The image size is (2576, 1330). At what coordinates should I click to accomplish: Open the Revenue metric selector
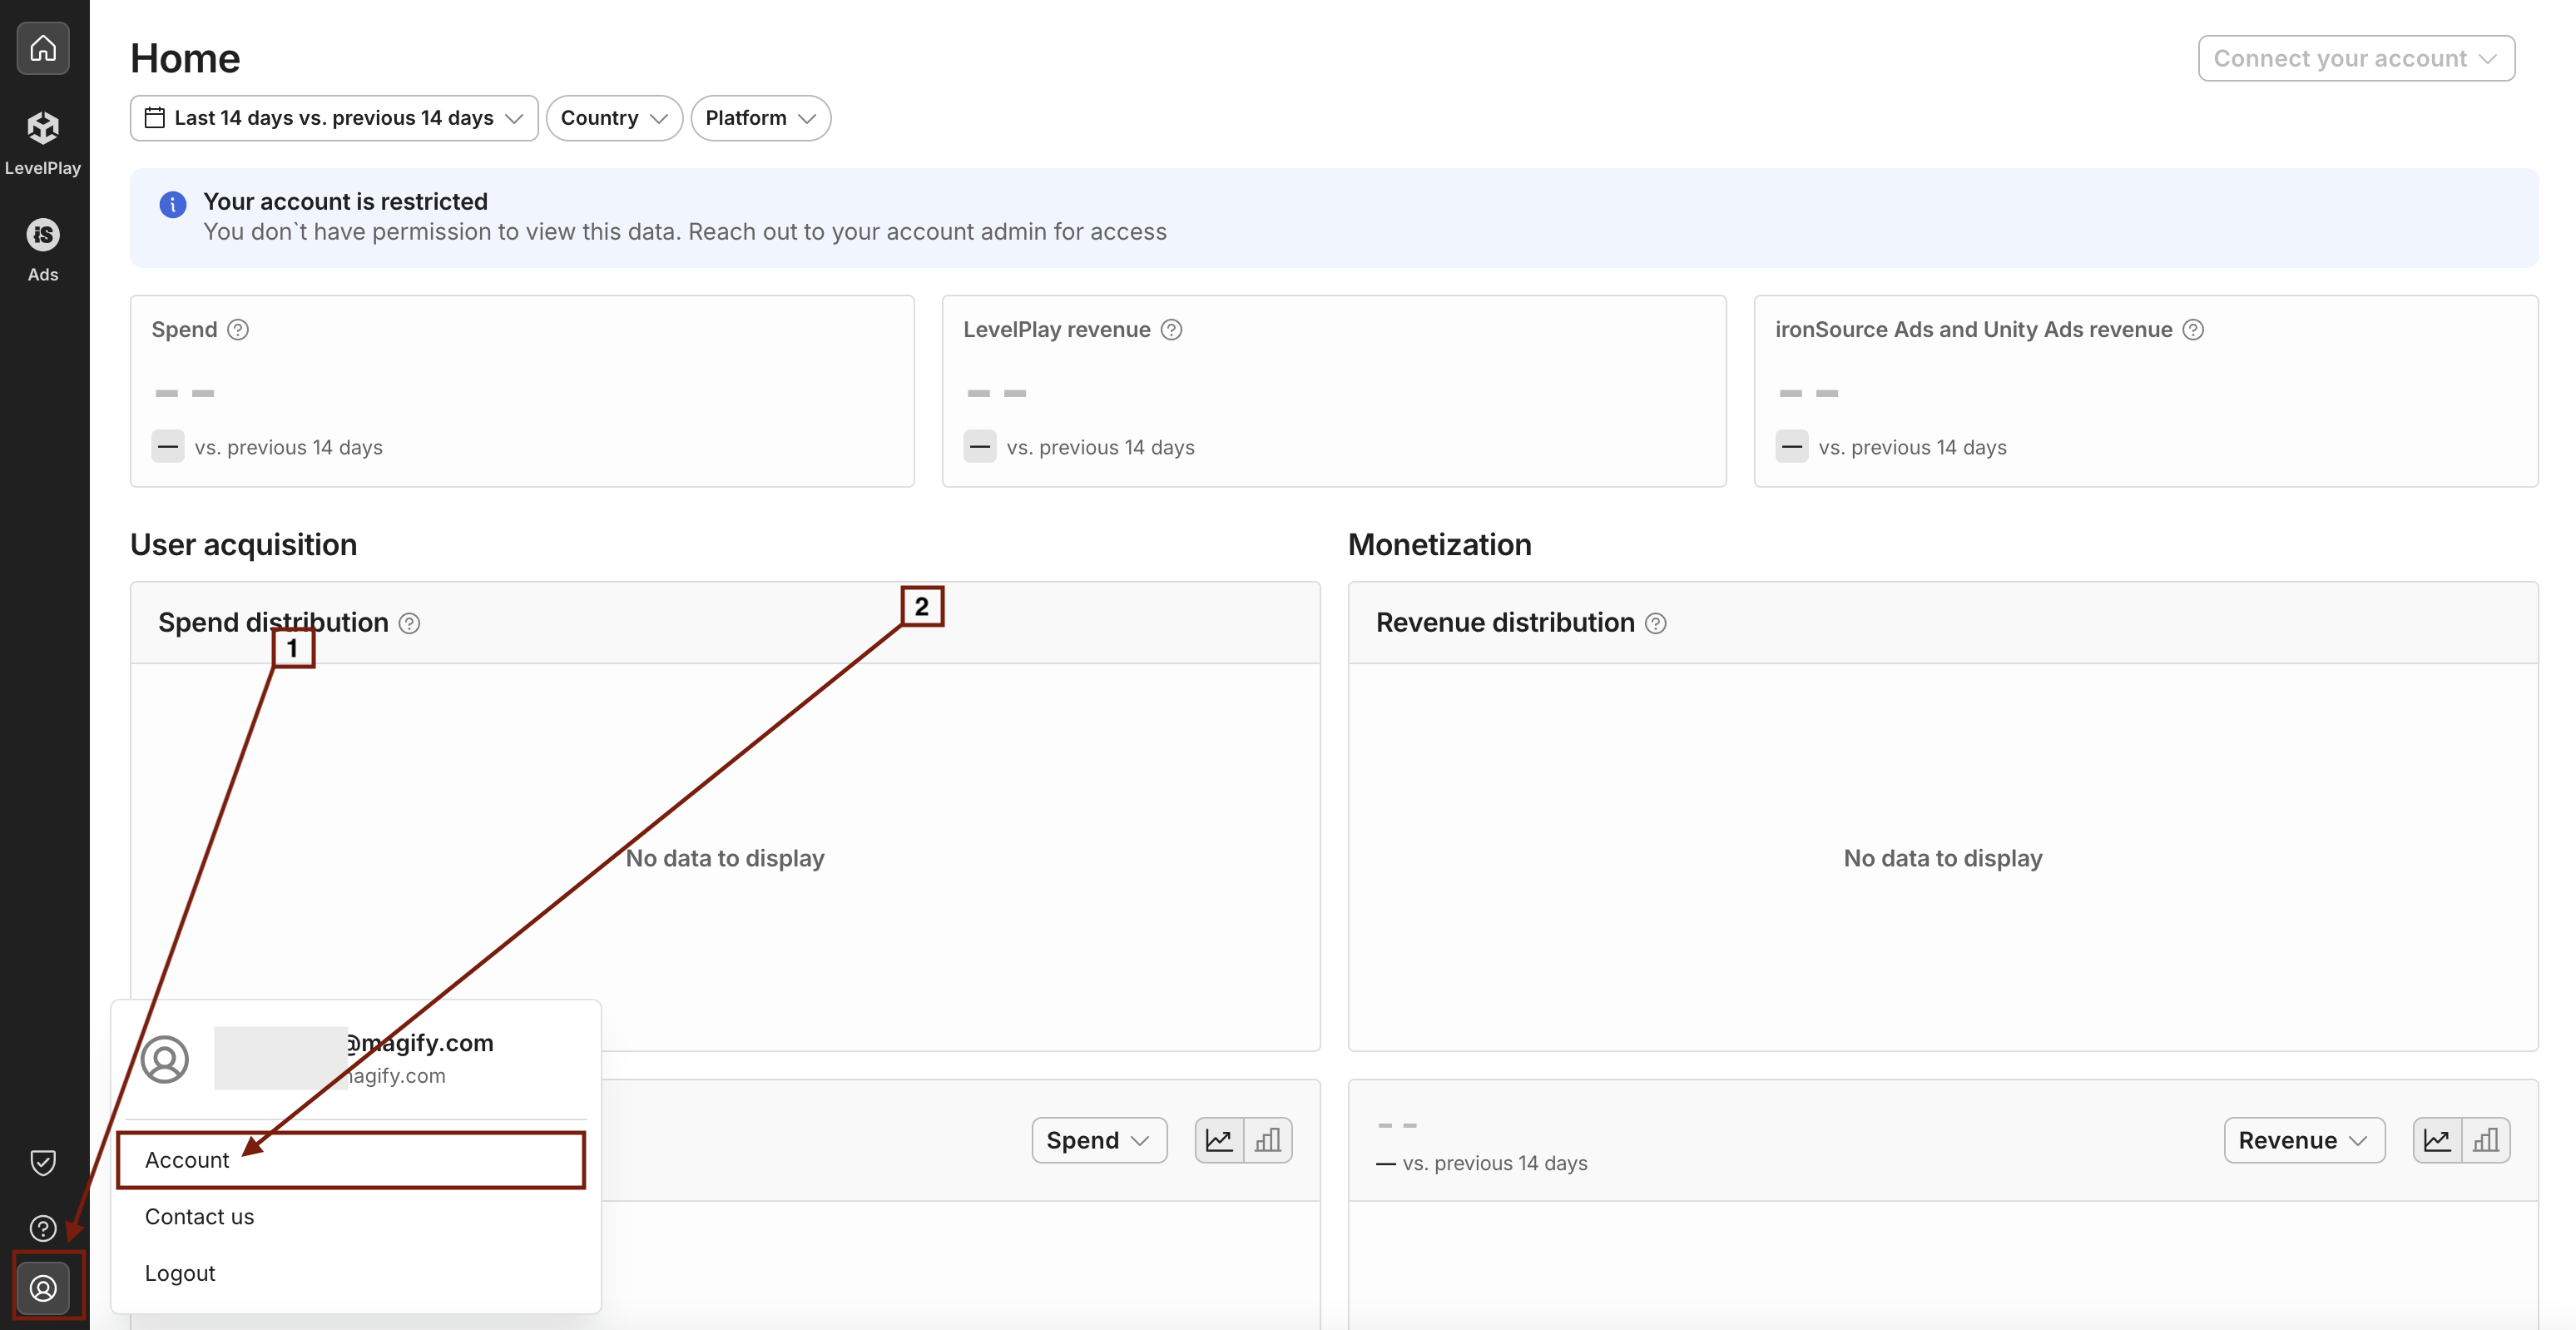tap(2303, 1140)
